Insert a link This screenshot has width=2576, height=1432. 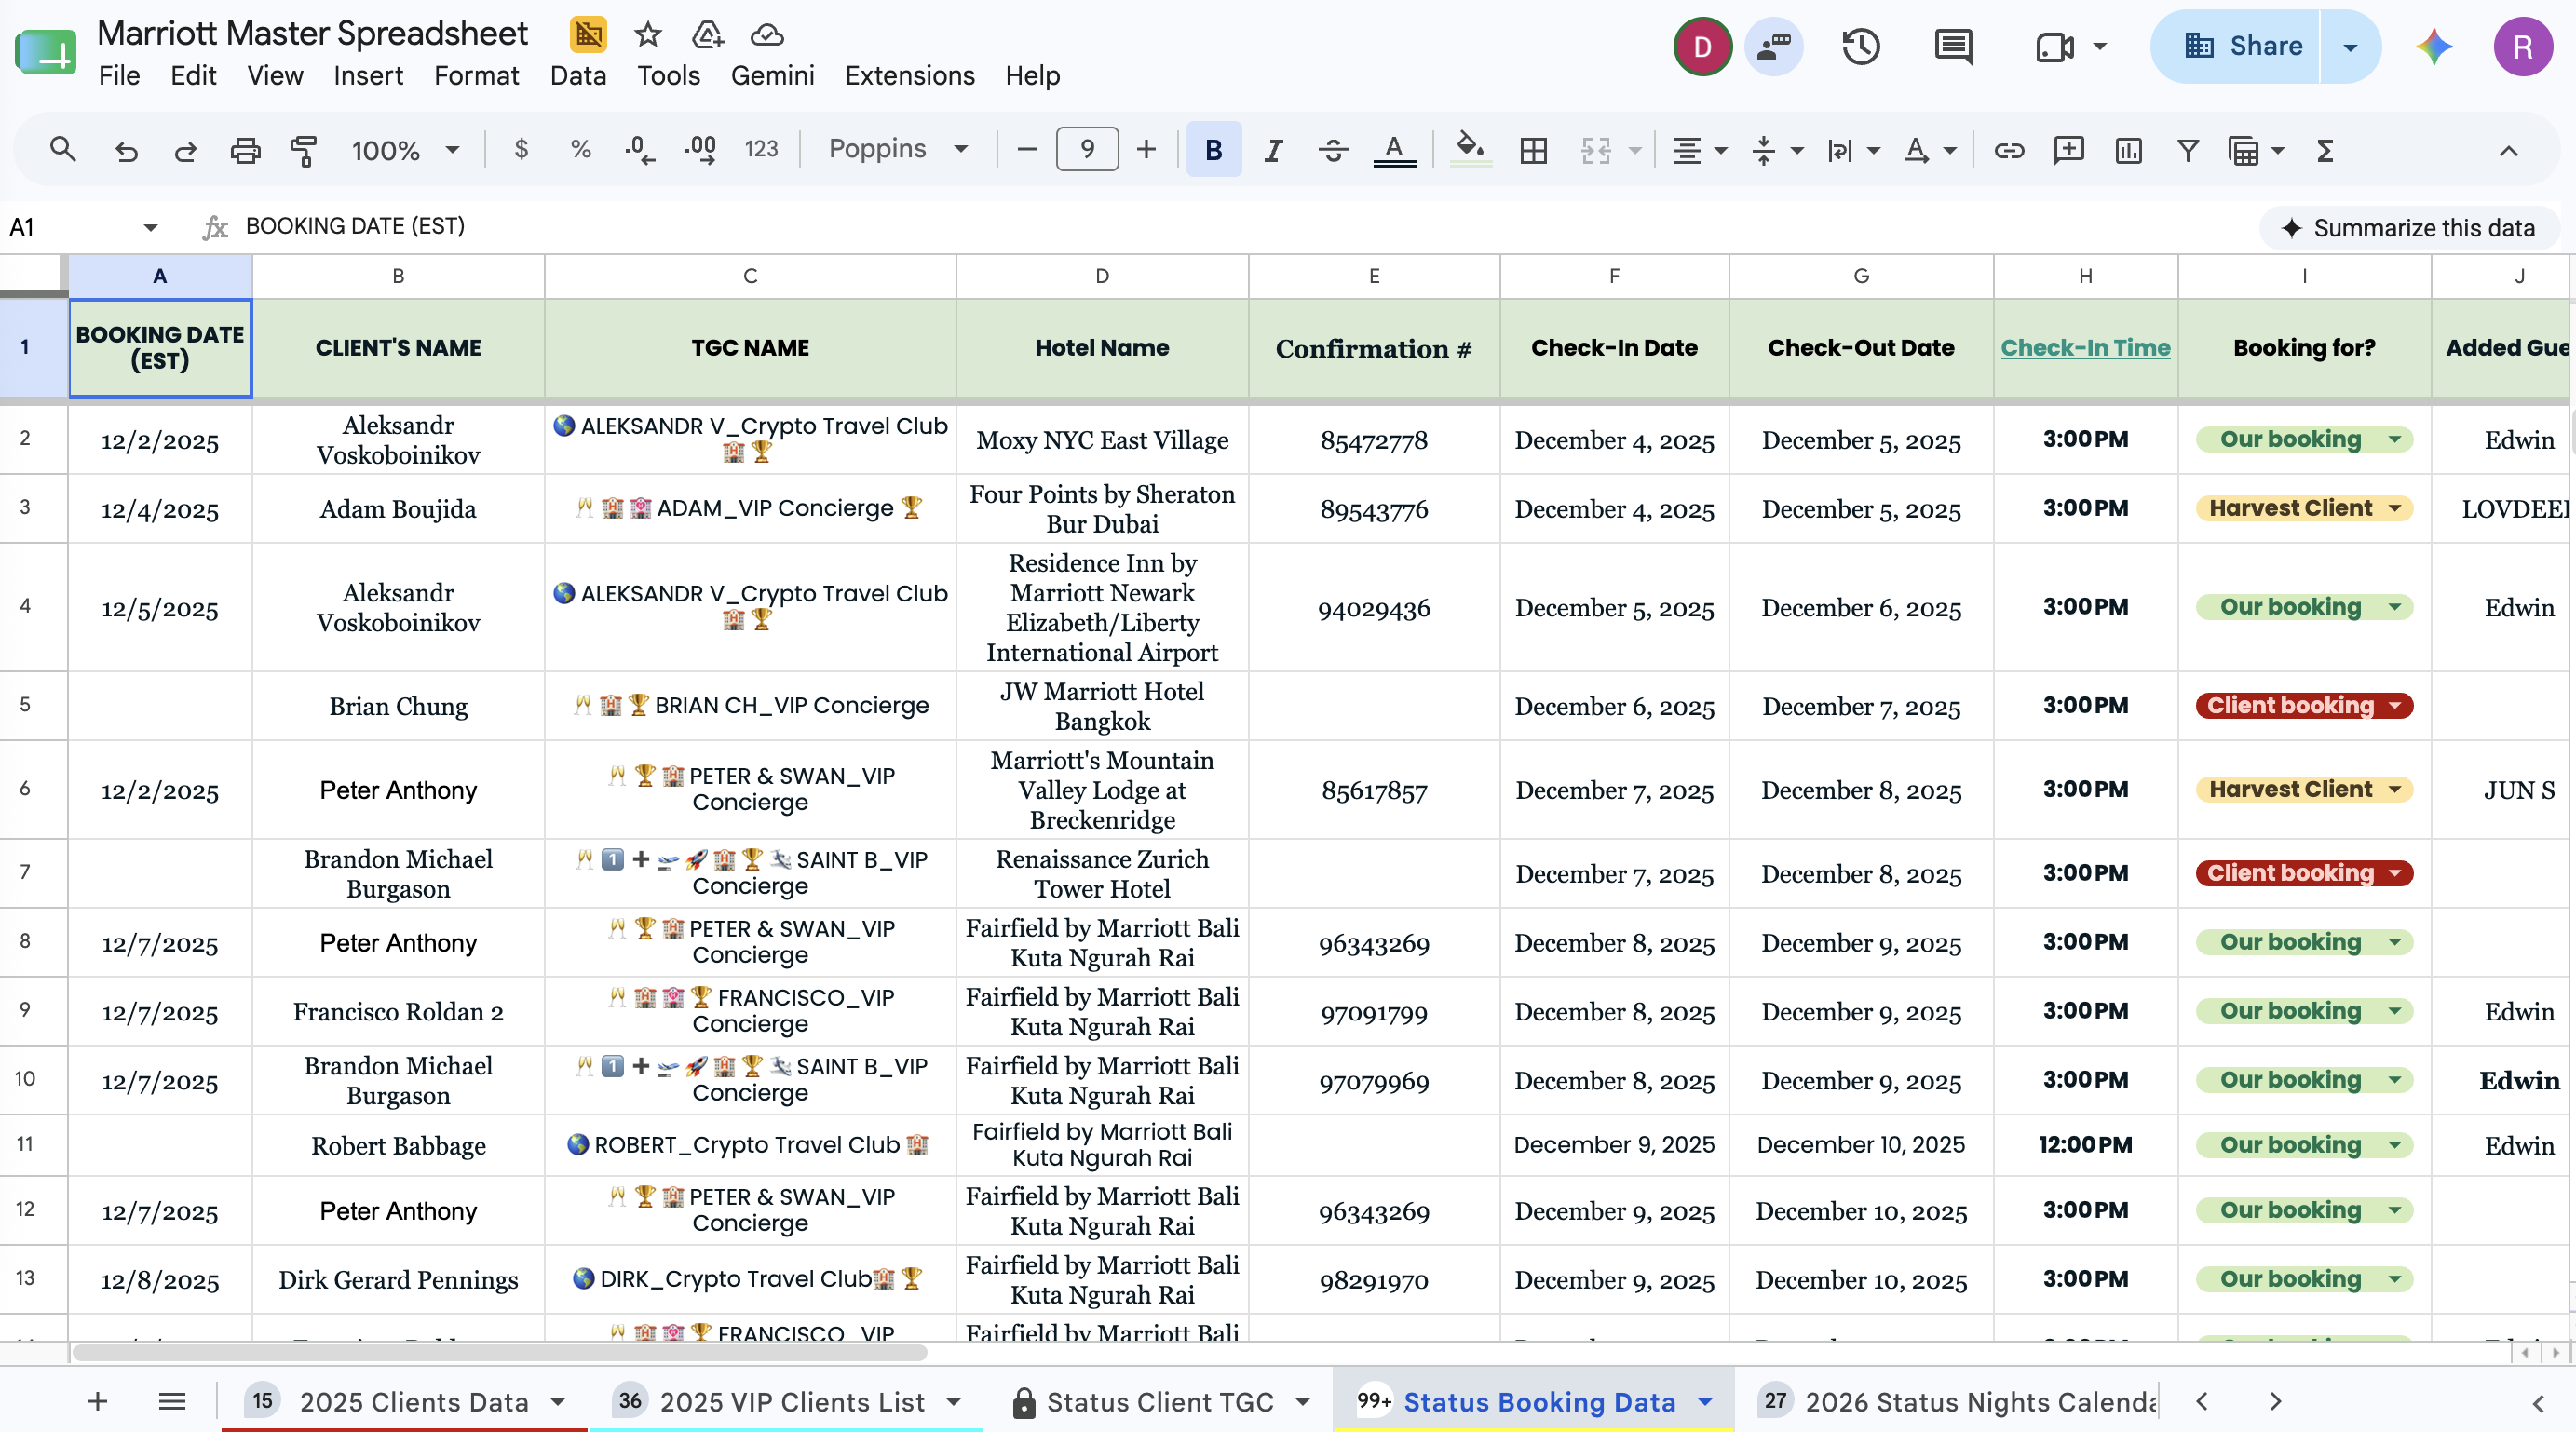(2009, 150)
